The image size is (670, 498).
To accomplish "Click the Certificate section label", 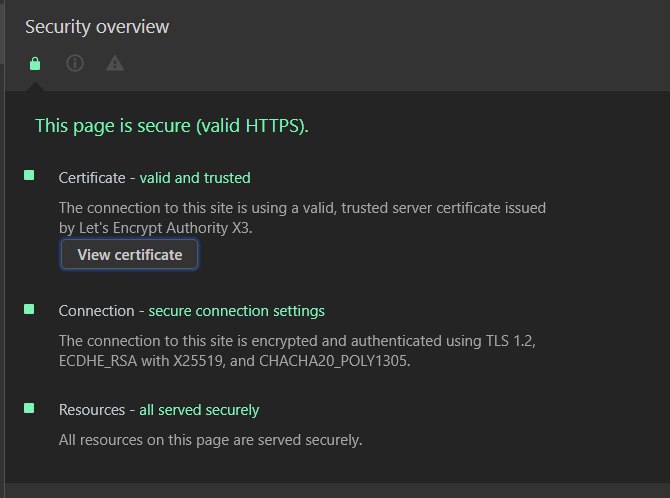I will coord(92,178).
